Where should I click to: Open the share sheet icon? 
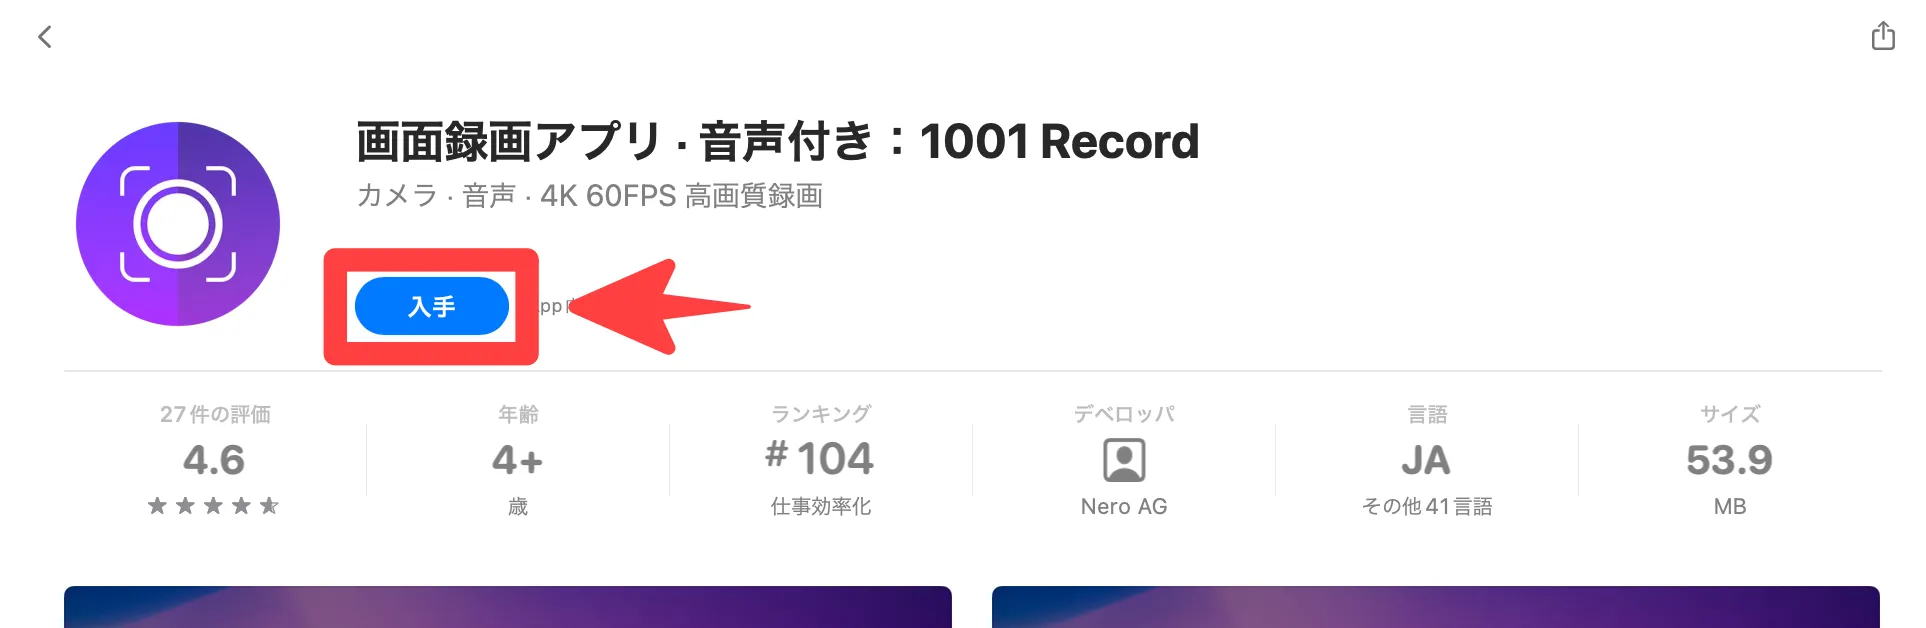[1883, 36]
